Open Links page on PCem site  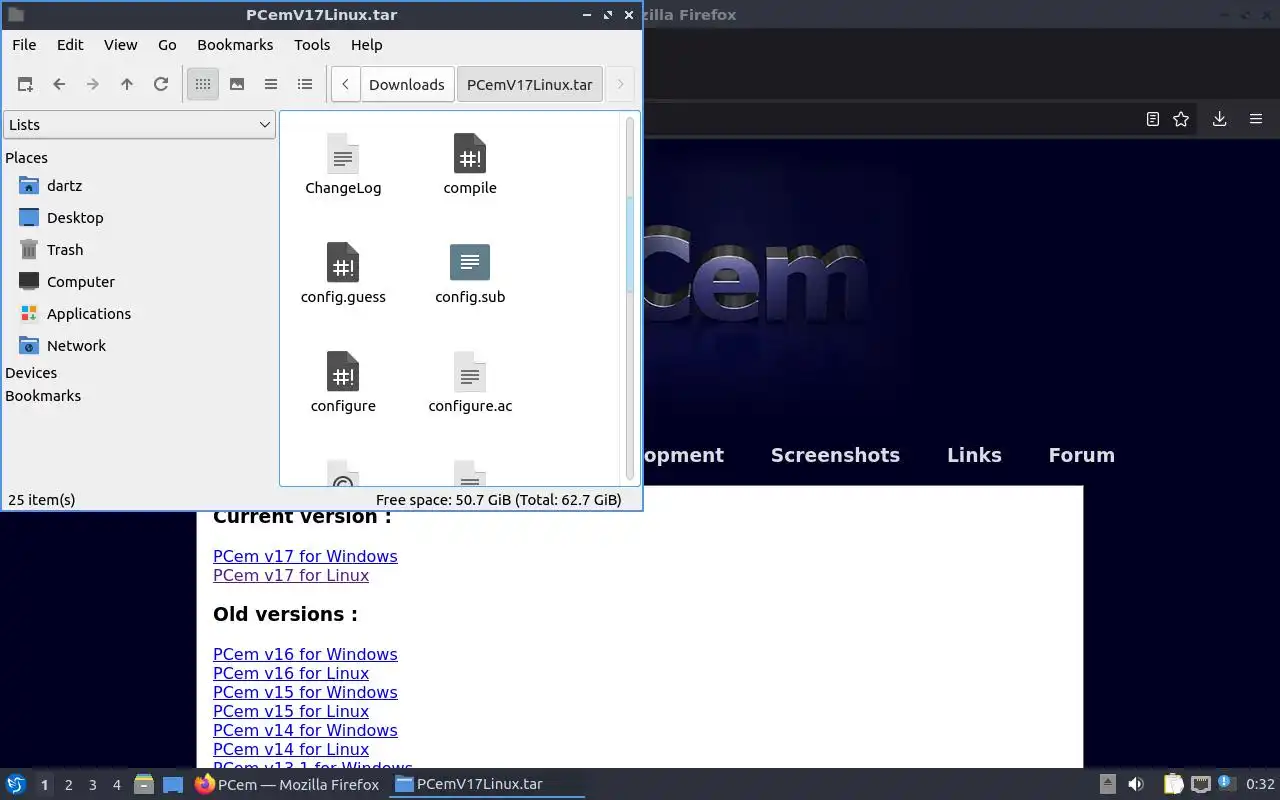tap(974, 455)
